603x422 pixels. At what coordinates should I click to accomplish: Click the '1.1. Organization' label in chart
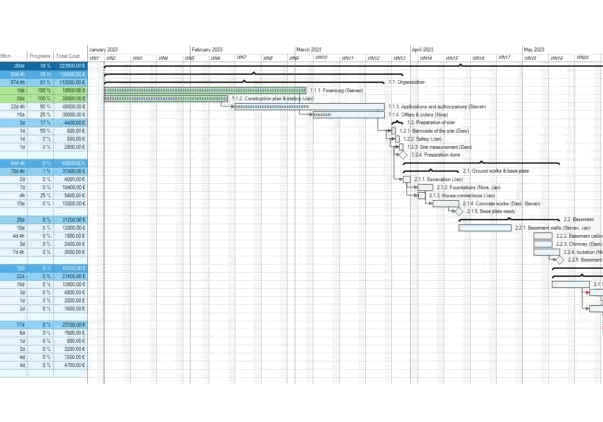pyautogui.click(x=406, y=82)
